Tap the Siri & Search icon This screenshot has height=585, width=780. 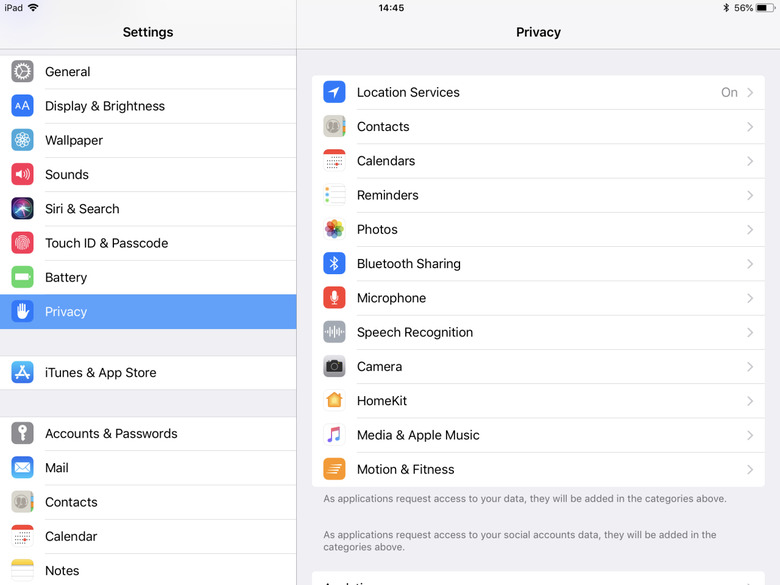pos(22,209)
